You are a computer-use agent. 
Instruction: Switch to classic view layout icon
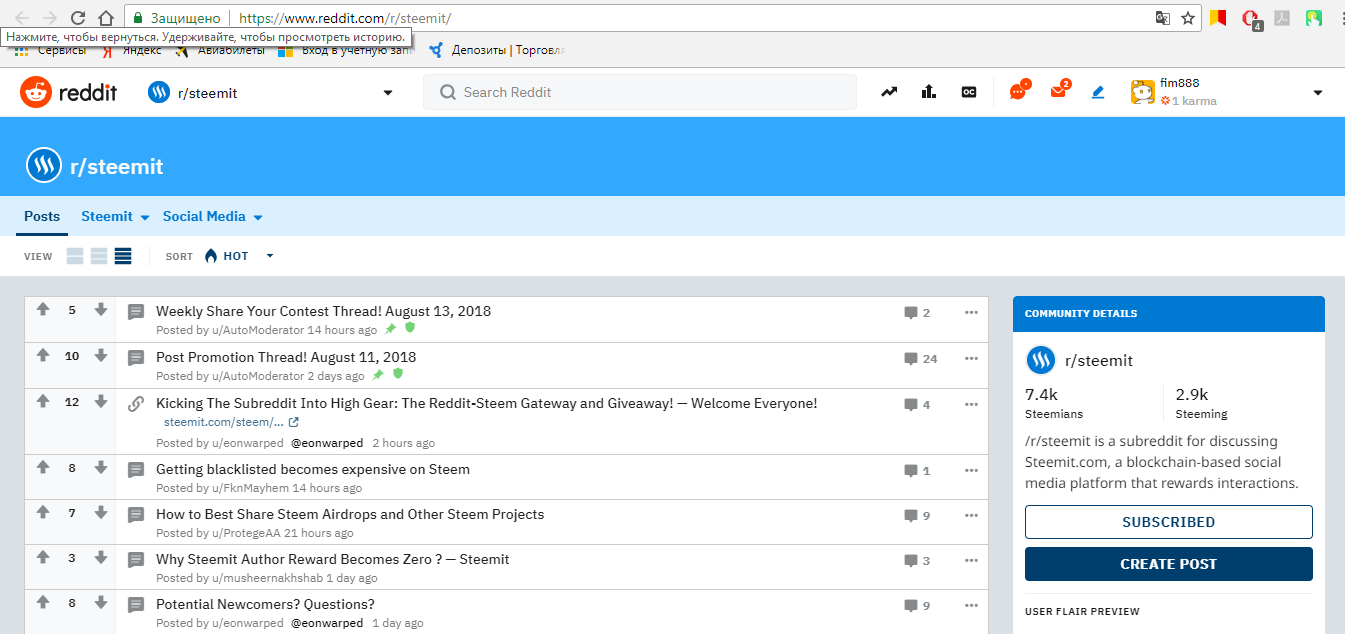[x=99, y=256]
